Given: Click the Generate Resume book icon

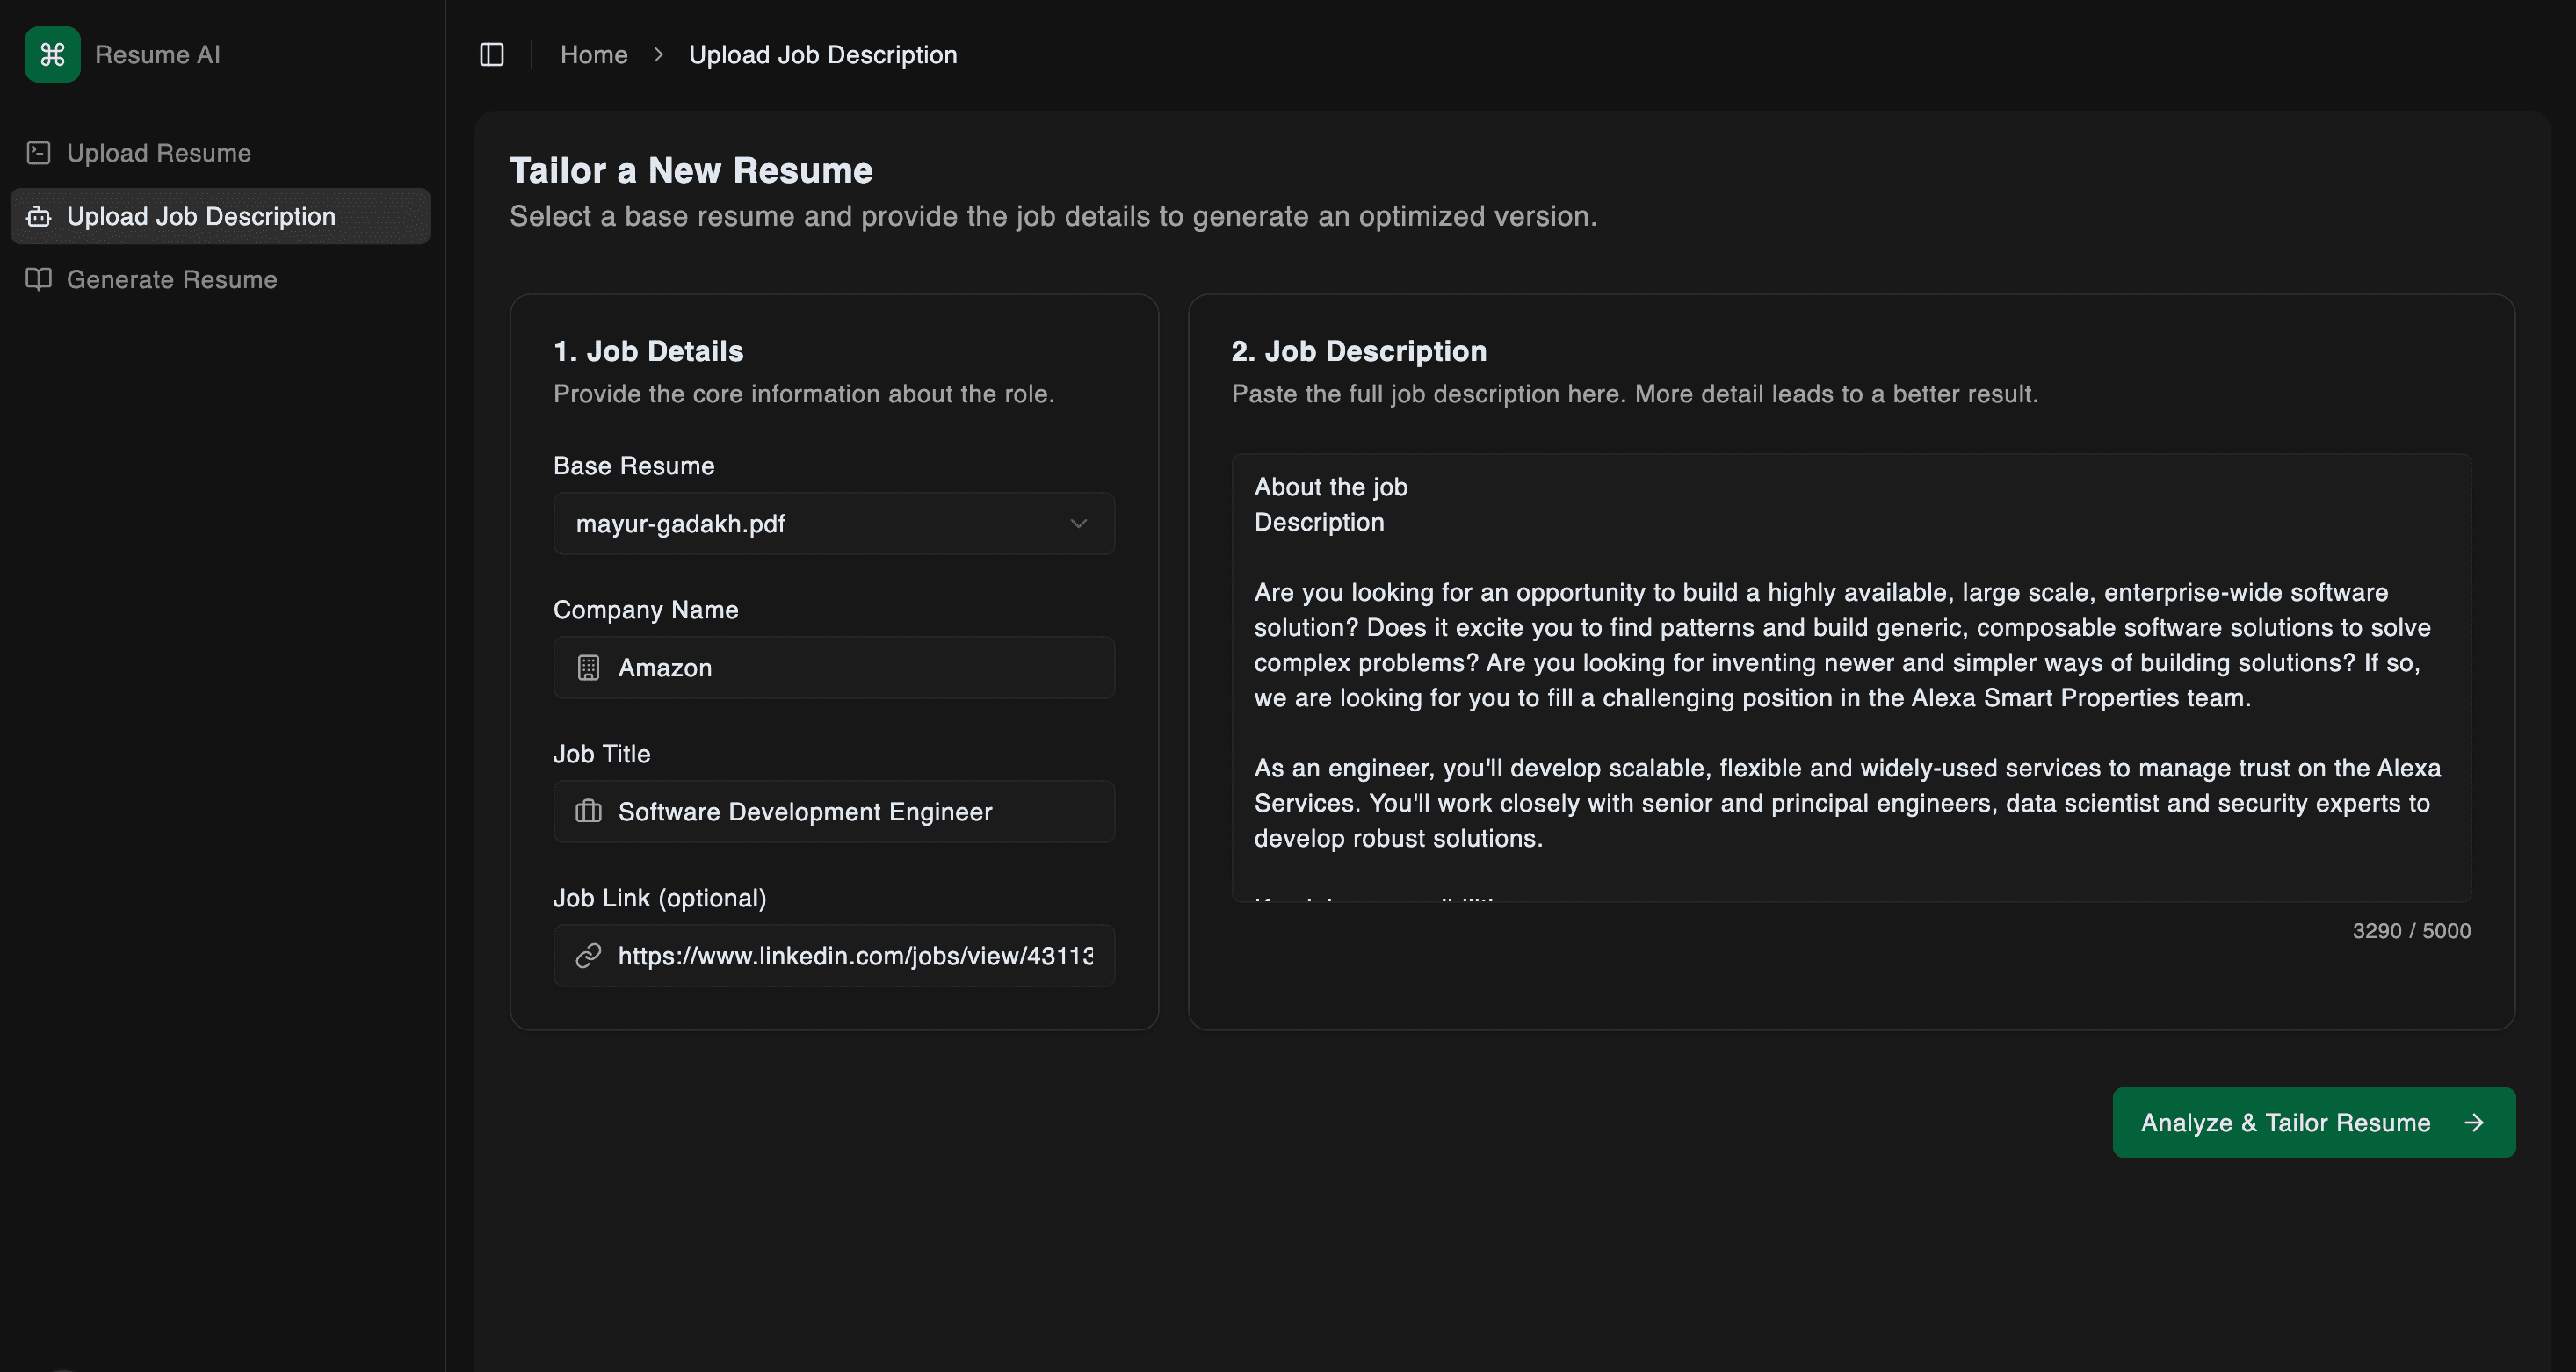Looking at the screenshot, I should pyautogui.click(x=38, y=280).
